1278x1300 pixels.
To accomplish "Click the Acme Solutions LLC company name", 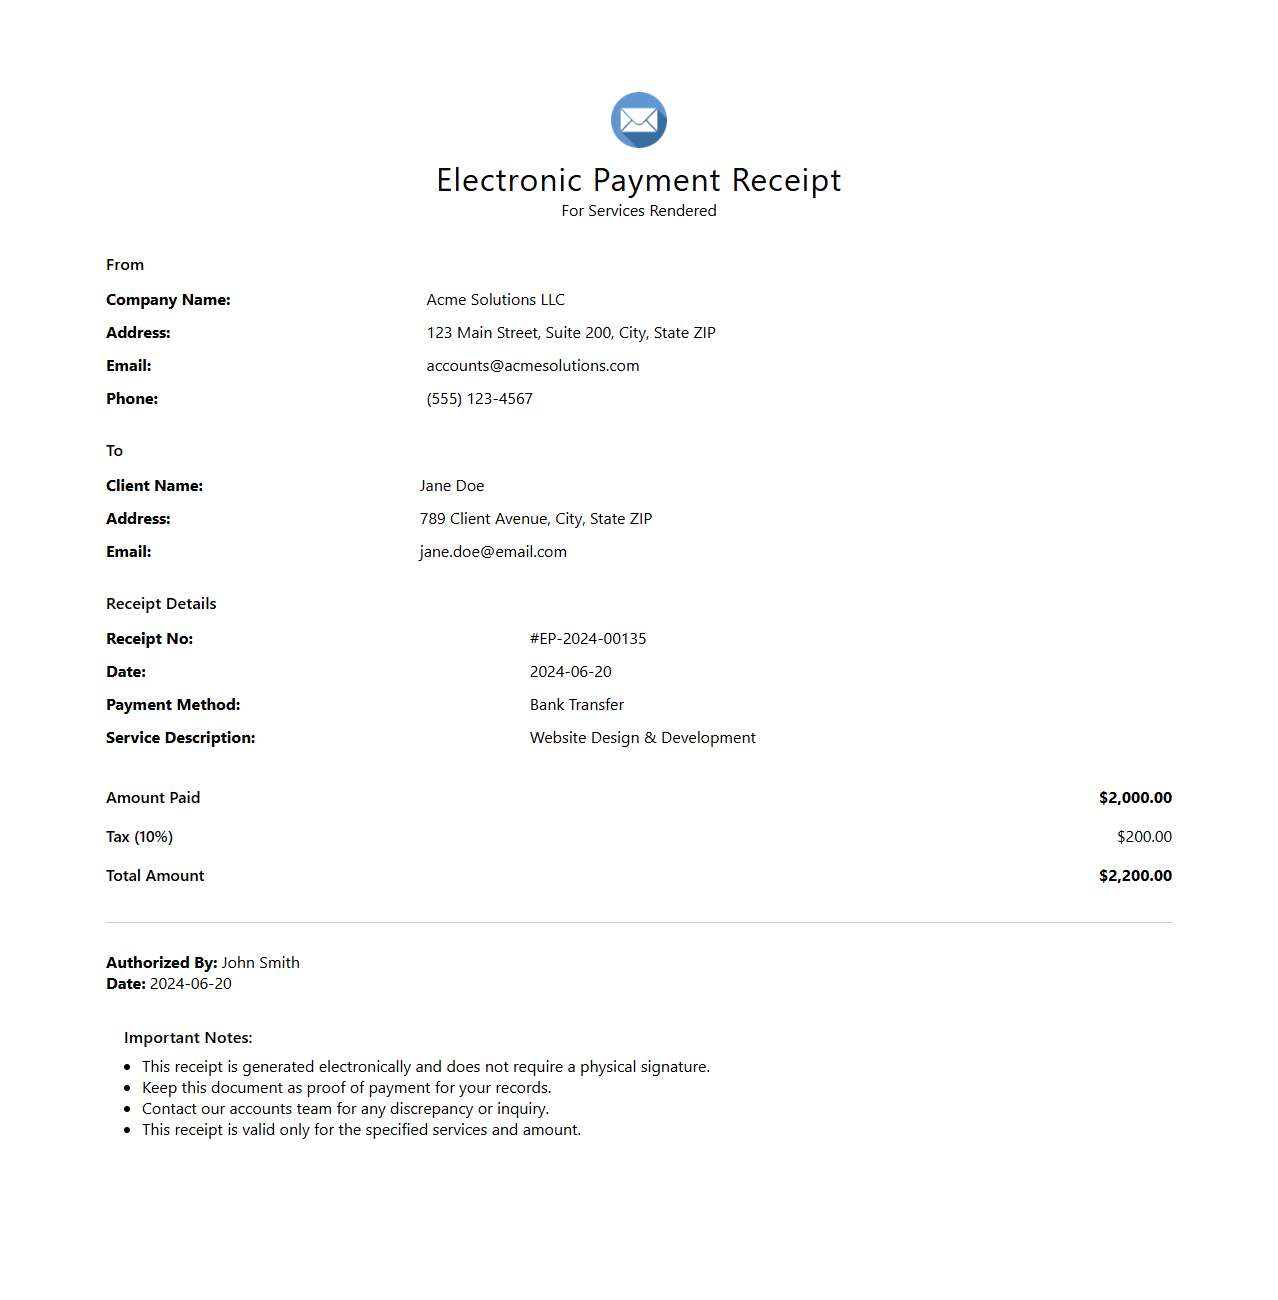I will click(x=495, y=300).
